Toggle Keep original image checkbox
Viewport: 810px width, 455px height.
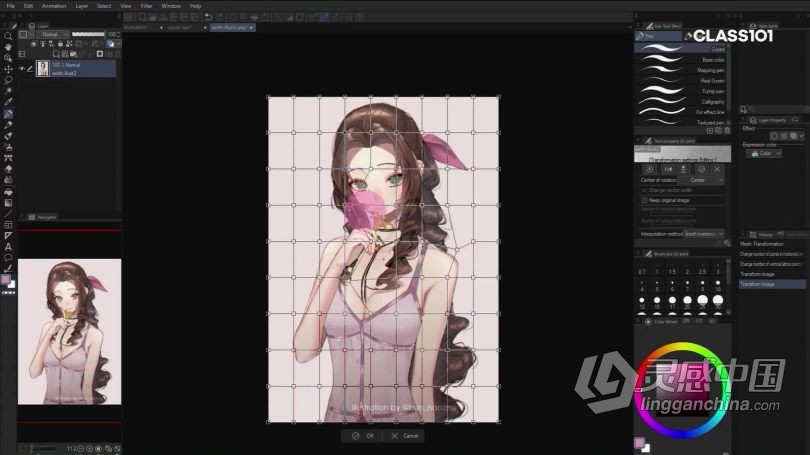point(644,200)
